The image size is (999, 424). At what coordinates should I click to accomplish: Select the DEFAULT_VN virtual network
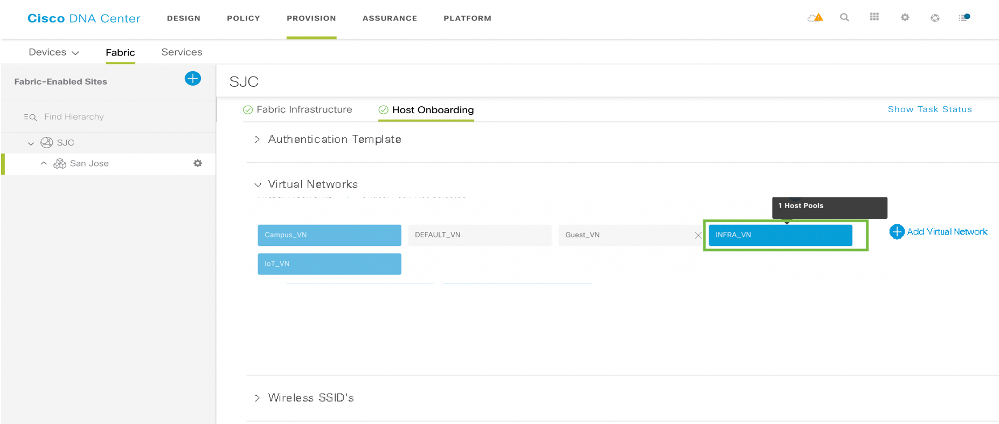480,235
